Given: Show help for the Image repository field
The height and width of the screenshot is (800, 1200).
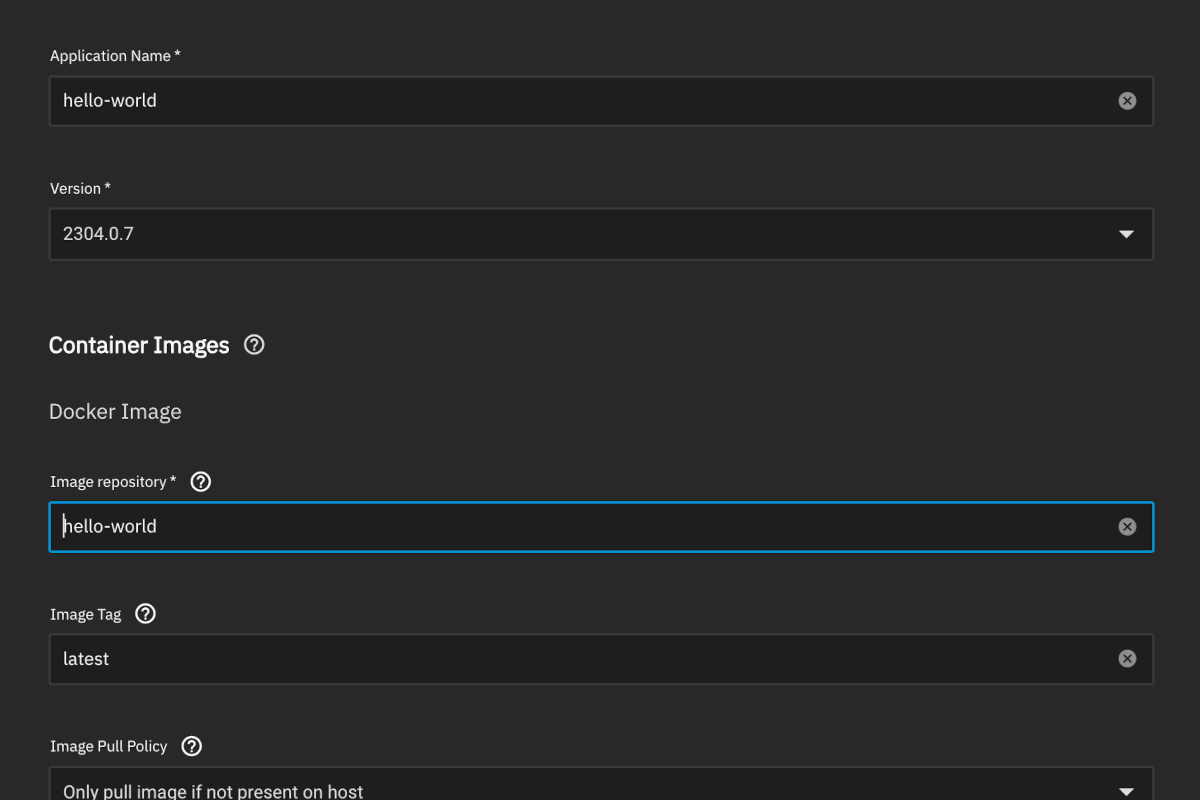Looking at the screenshot, I should tap(201, 482).
